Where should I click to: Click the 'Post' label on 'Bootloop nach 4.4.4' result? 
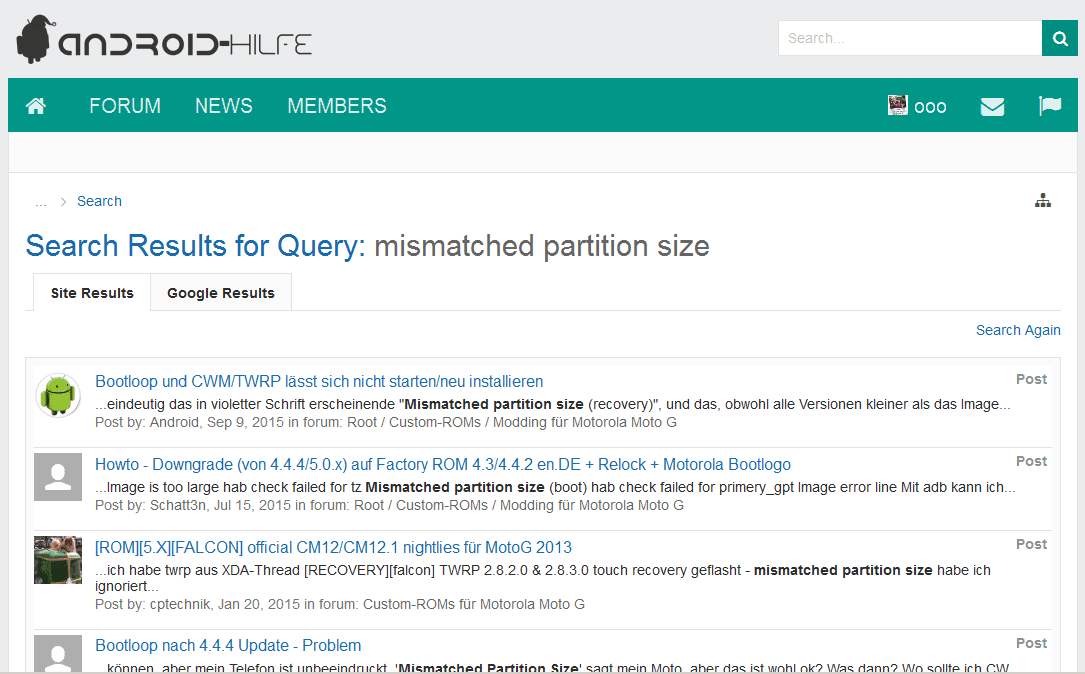pos(1031,644)
